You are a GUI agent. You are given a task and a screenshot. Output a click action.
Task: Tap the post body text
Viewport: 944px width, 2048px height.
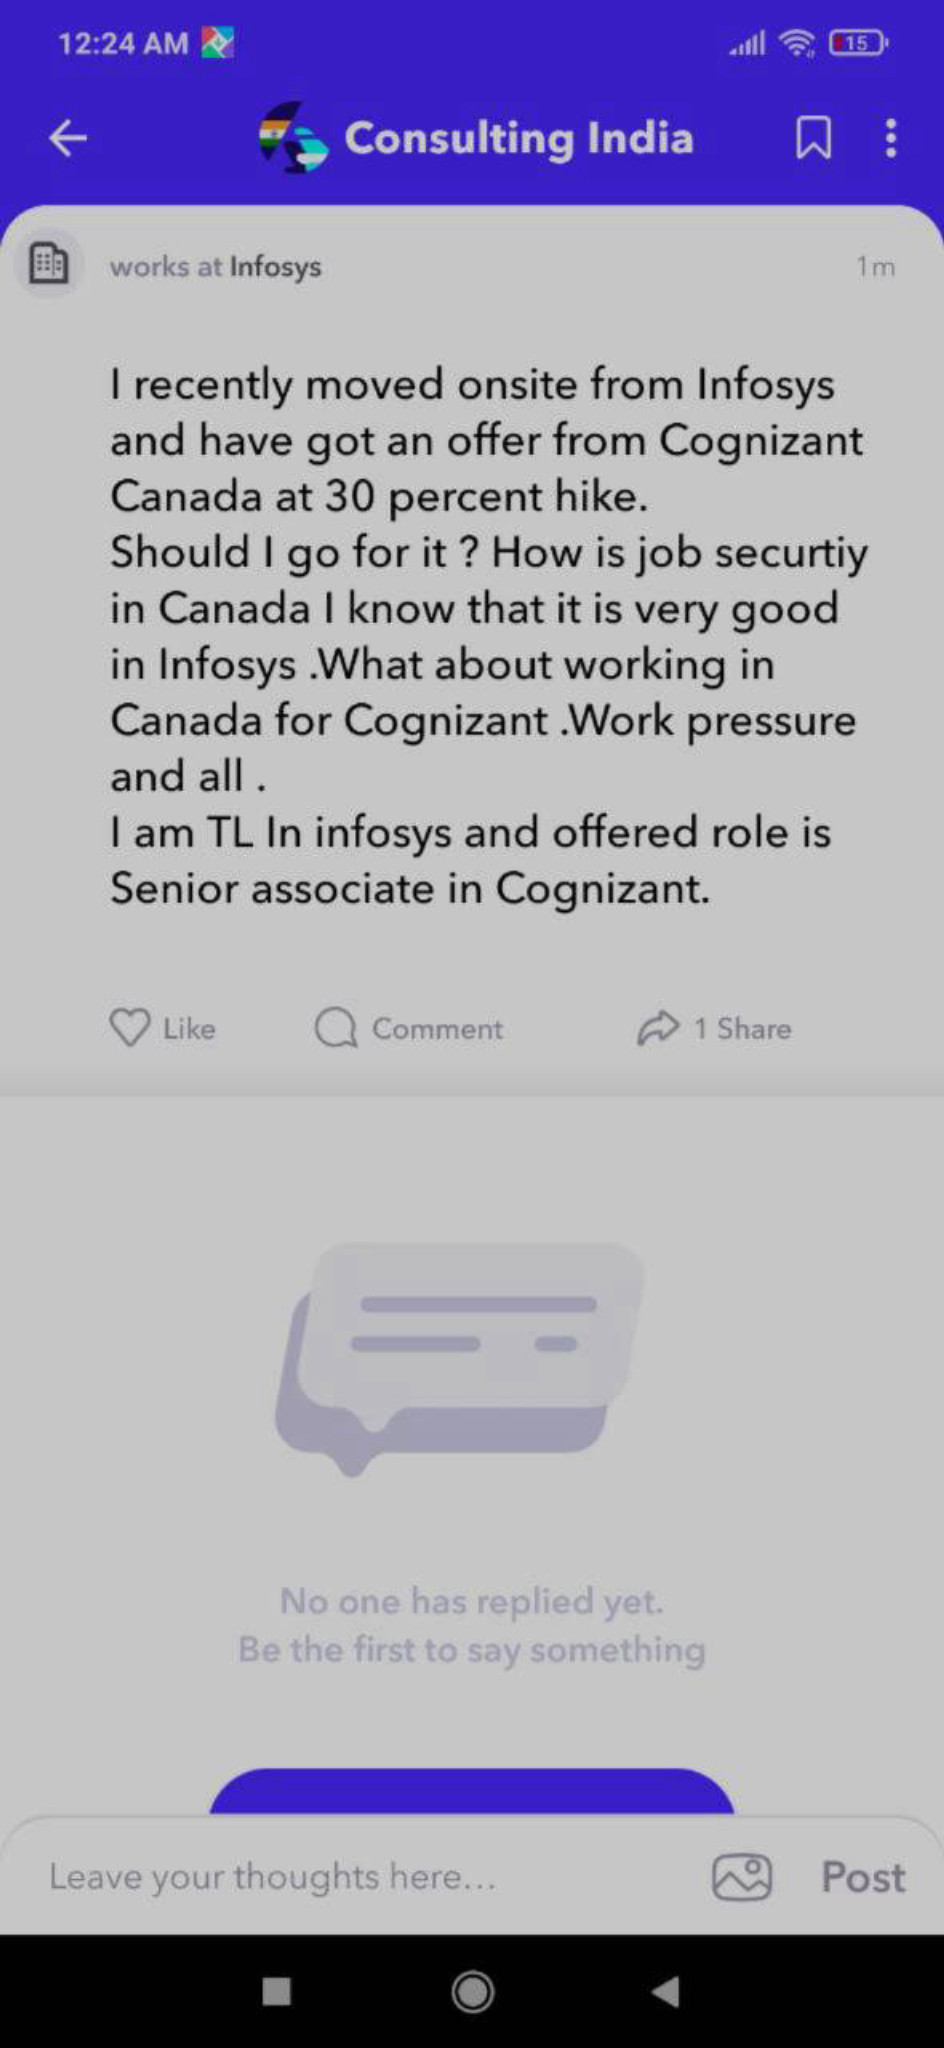point(488,636)
